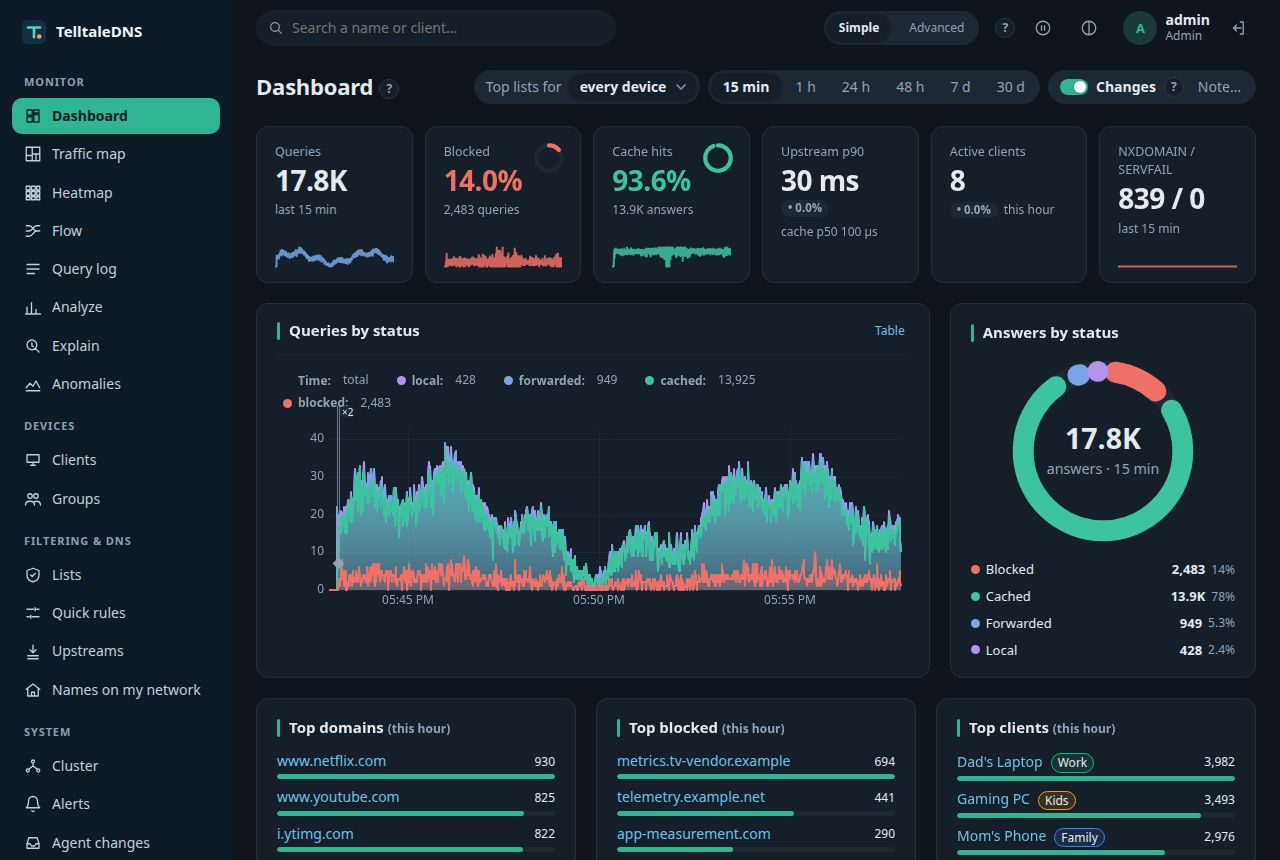The image size is (1280, 860).
Task: Open the 'every device' dropdown
Action: point(633,87)
